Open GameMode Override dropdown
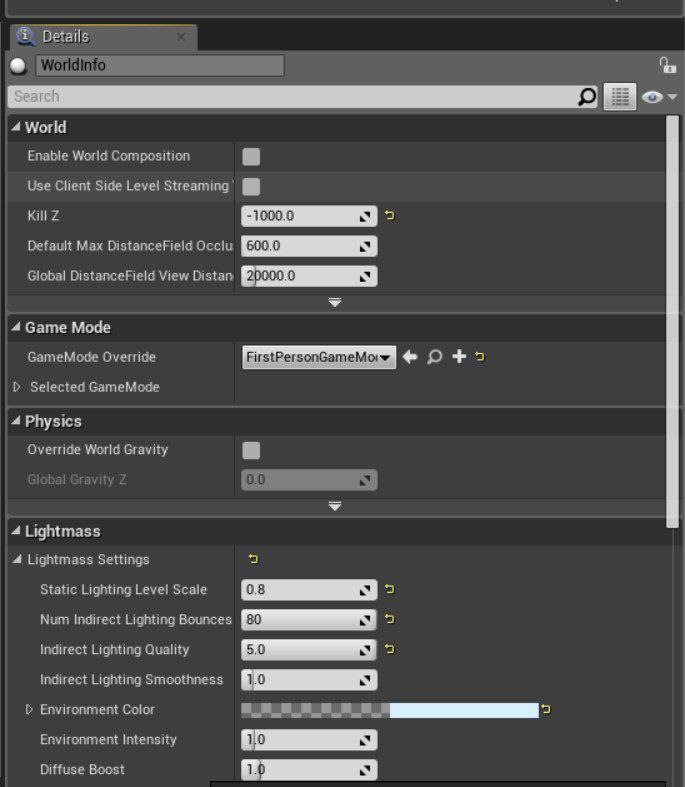Screen dimensions: 685x787 click(319, 357)
